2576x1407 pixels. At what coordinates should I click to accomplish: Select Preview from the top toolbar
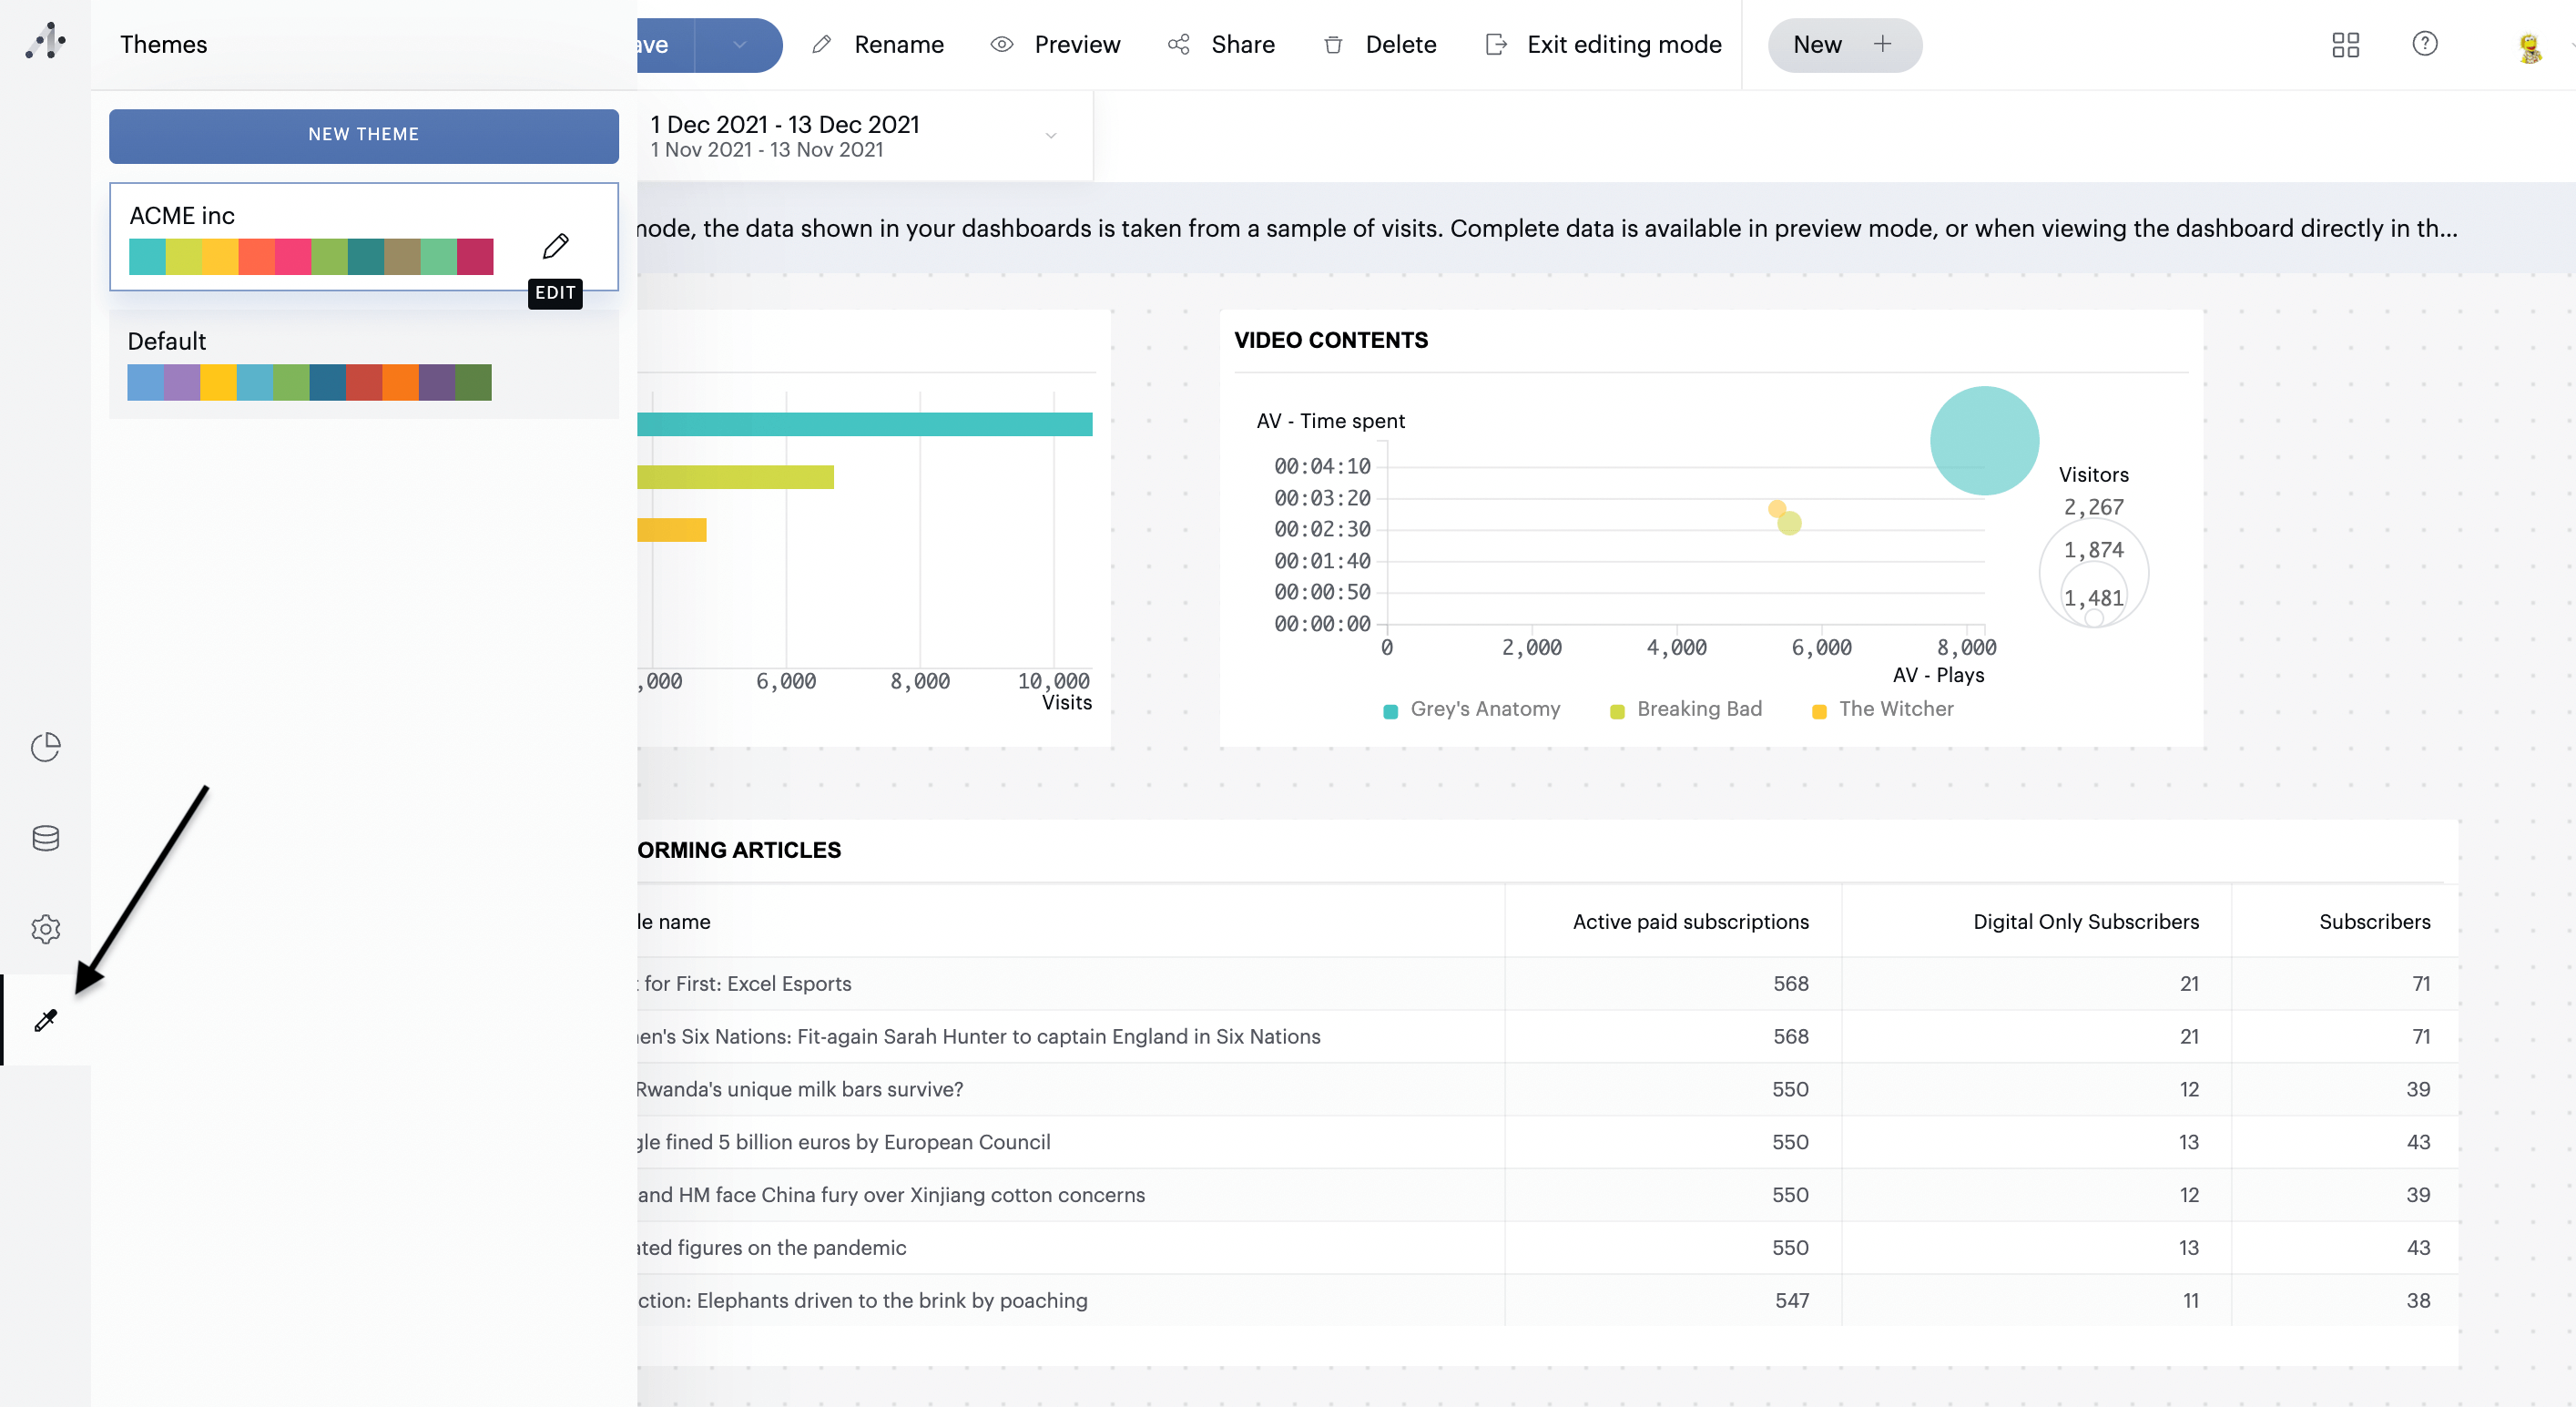point(1055,44)
